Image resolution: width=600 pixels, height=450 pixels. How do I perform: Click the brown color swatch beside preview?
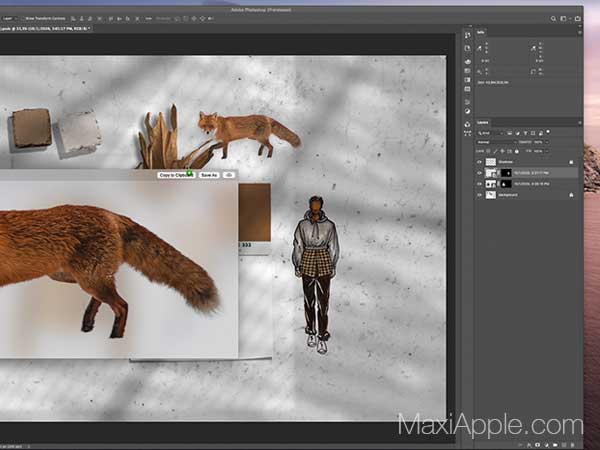click(x=255, y=212)
